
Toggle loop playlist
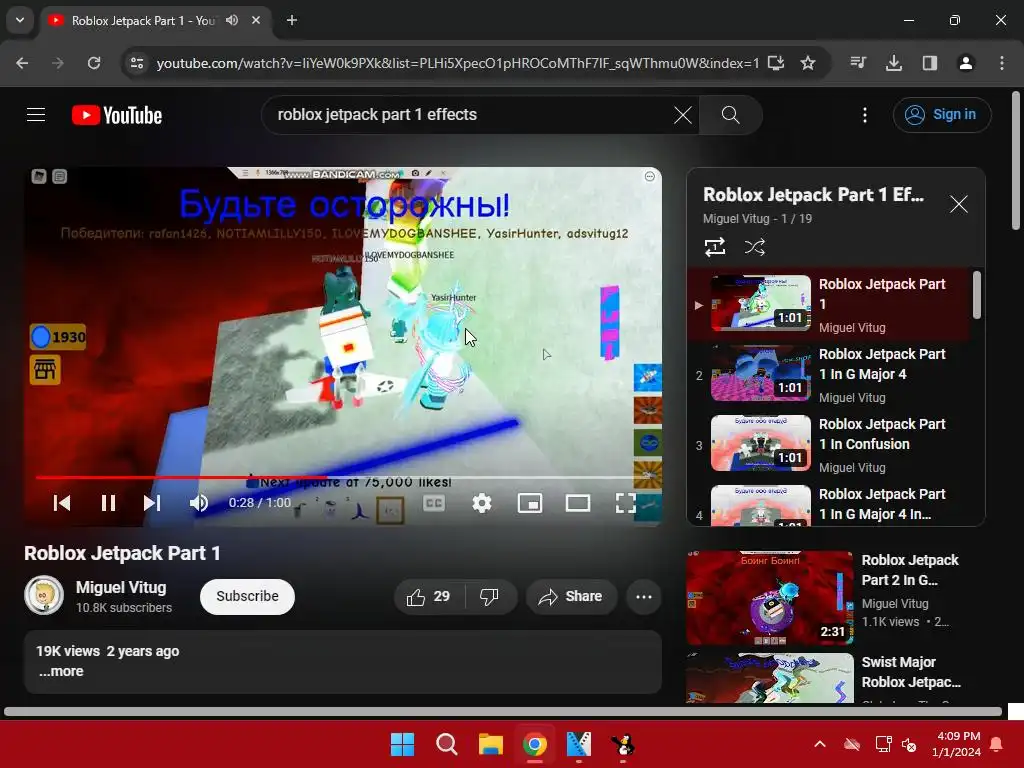click(x=715, y=248)
